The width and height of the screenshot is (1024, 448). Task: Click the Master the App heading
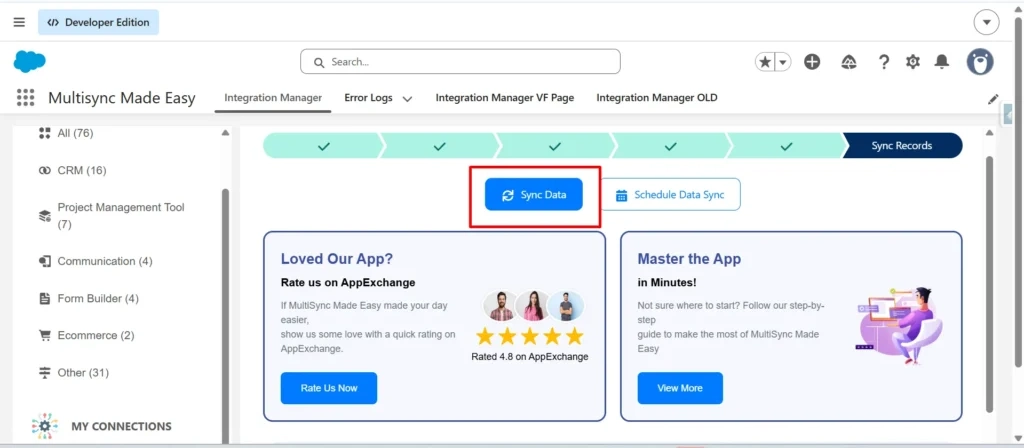689,259
